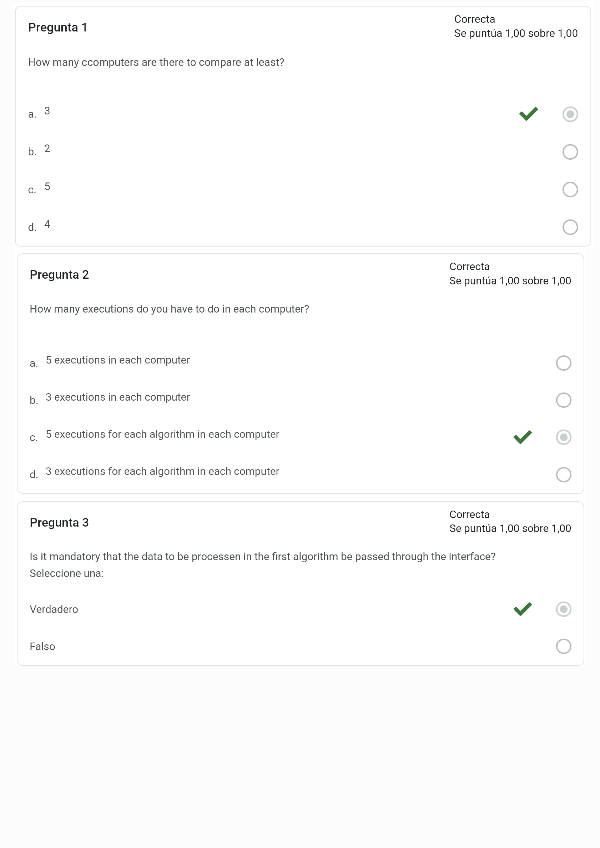Click the 'Pregunta 2' heading
The image size is (600, 848).
coord(59,275)
